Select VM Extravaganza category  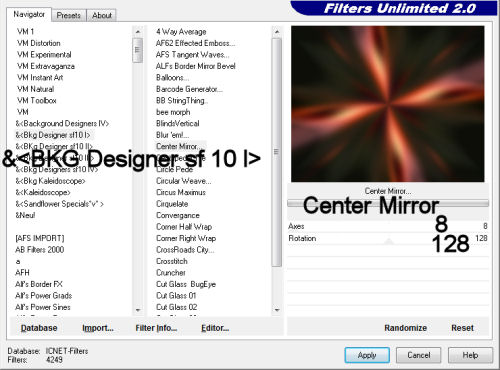point(46,66)
